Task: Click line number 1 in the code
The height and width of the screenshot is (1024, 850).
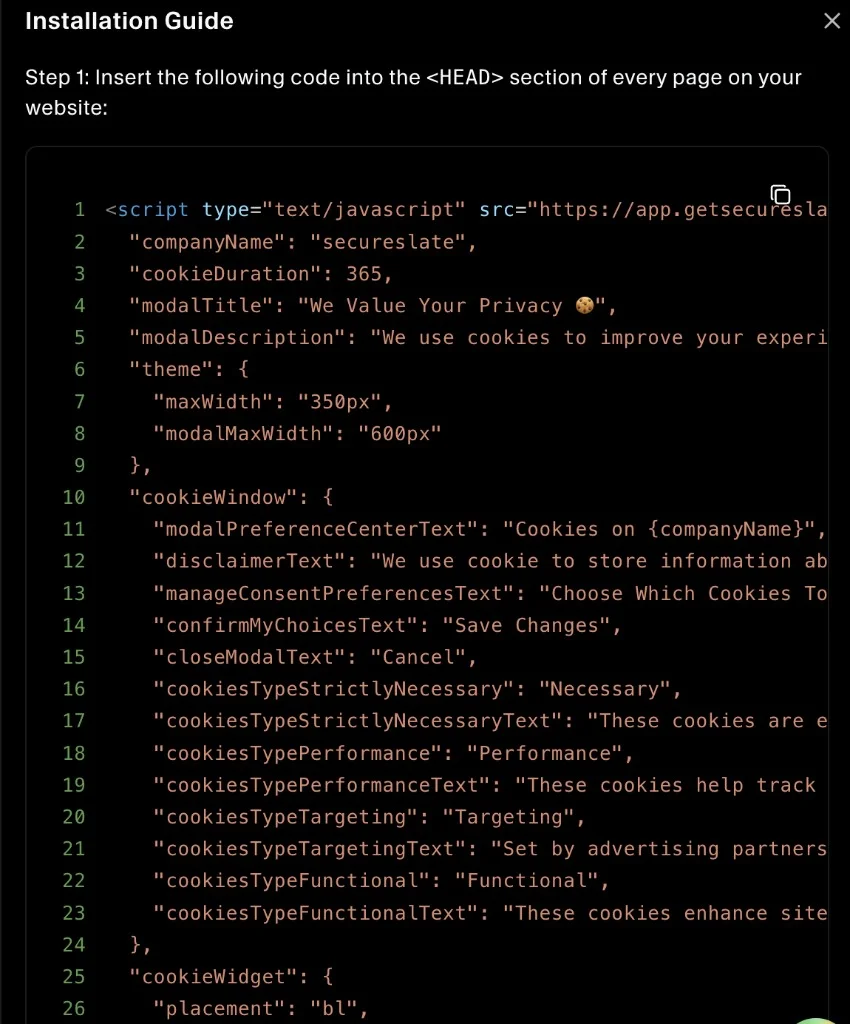Action: click(80, 209)
